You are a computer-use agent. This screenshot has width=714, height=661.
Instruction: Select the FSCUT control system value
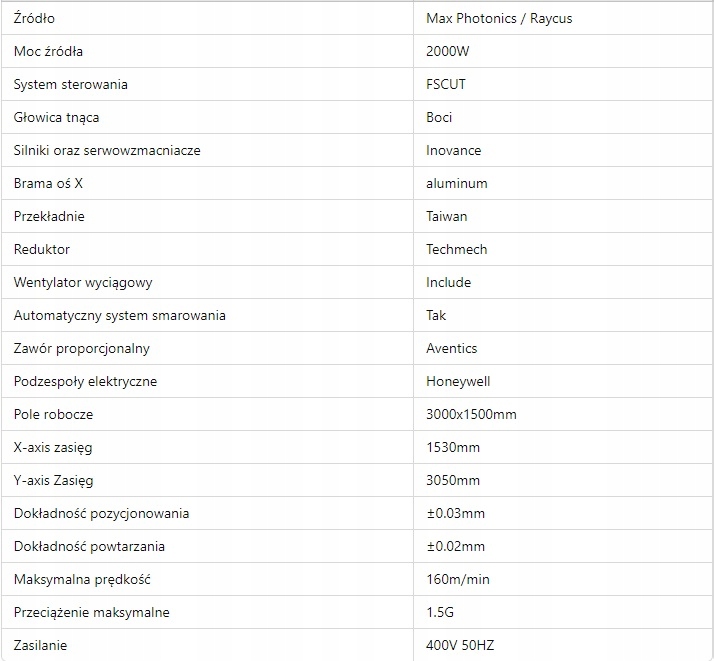click(446, 84)
